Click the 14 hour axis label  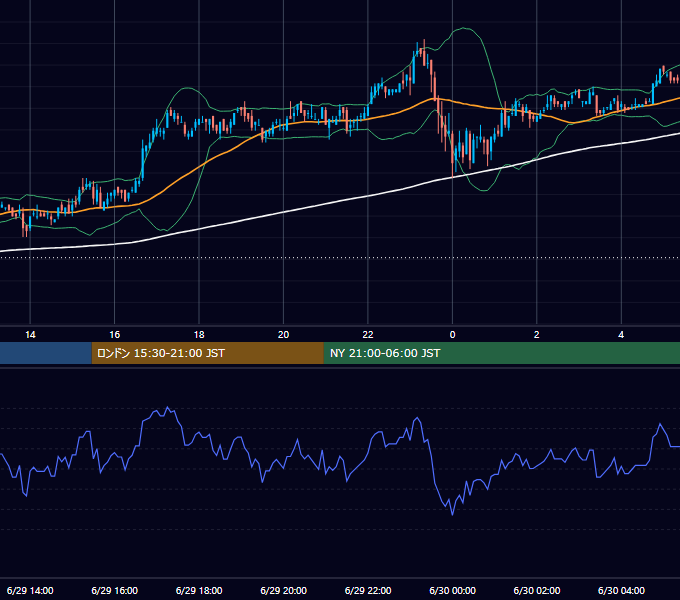[30, 335]
